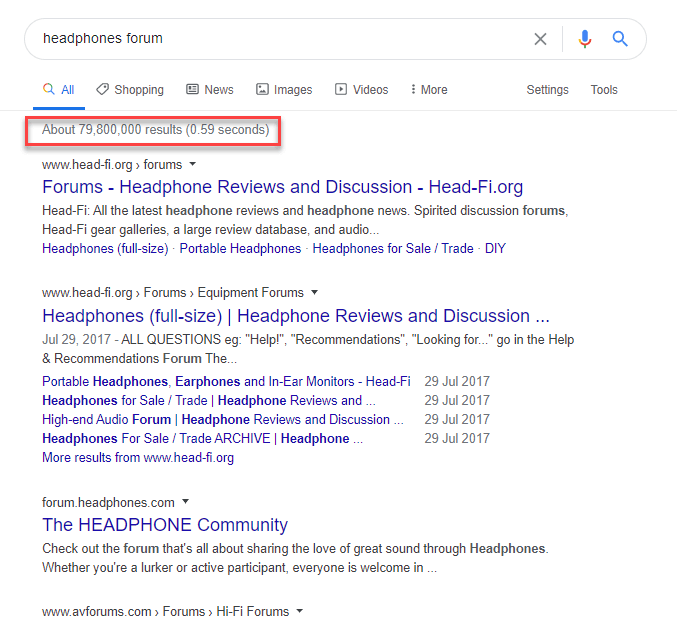The image size is (677, 628).
Task: Open 'Forums - Headphone Reviews and Discussion - Head-Fi.org' result
Action: (283, 187)
